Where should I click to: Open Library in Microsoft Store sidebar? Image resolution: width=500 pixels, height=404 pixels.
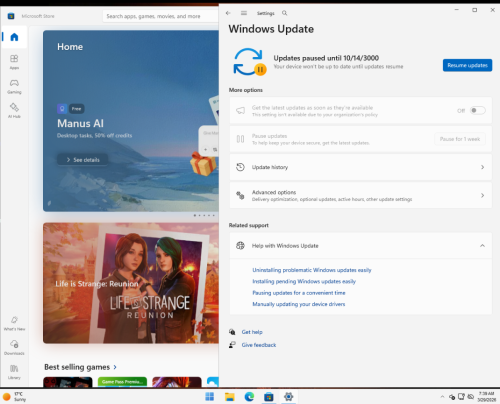[14, 372]
